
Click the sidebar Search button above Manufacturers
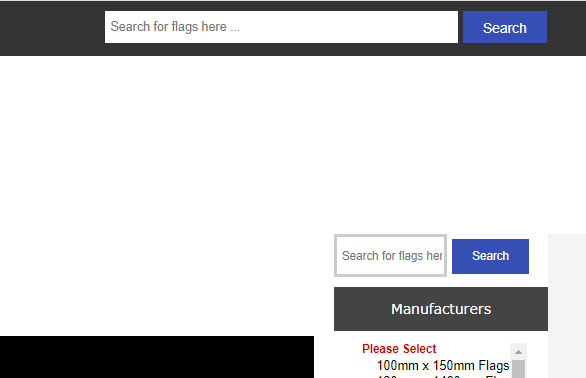coord(490,256)
